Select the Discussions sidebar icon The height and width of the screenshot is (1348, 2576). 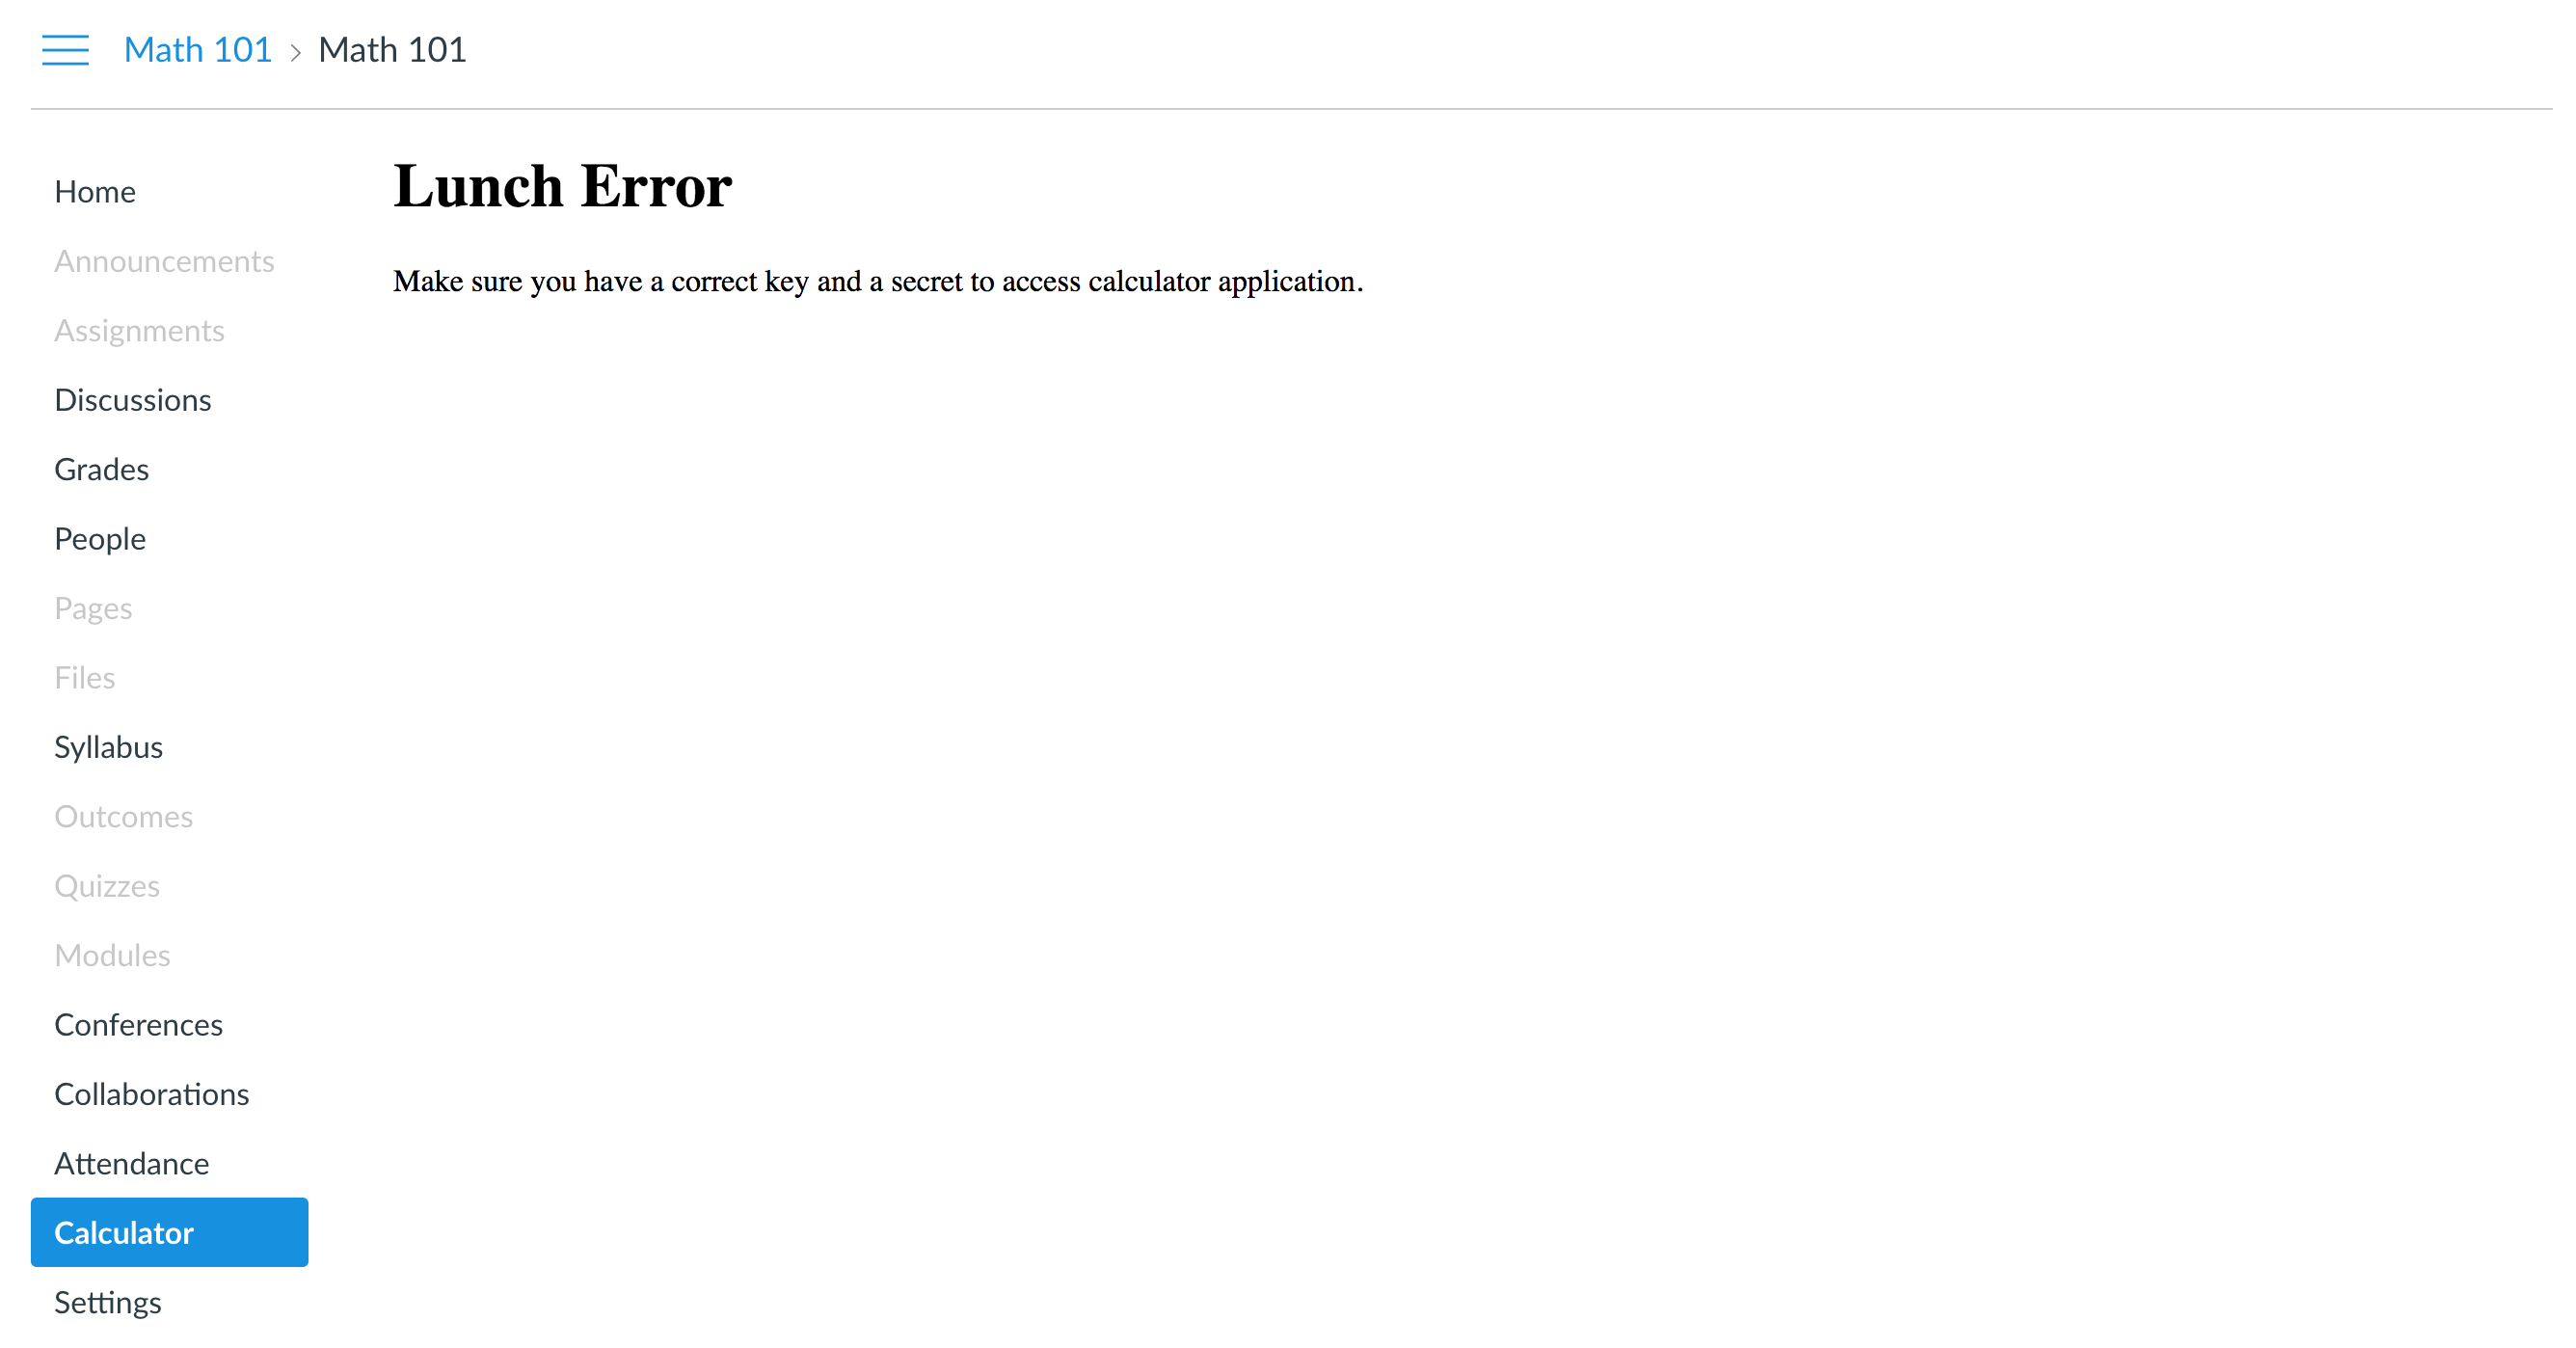133,399
